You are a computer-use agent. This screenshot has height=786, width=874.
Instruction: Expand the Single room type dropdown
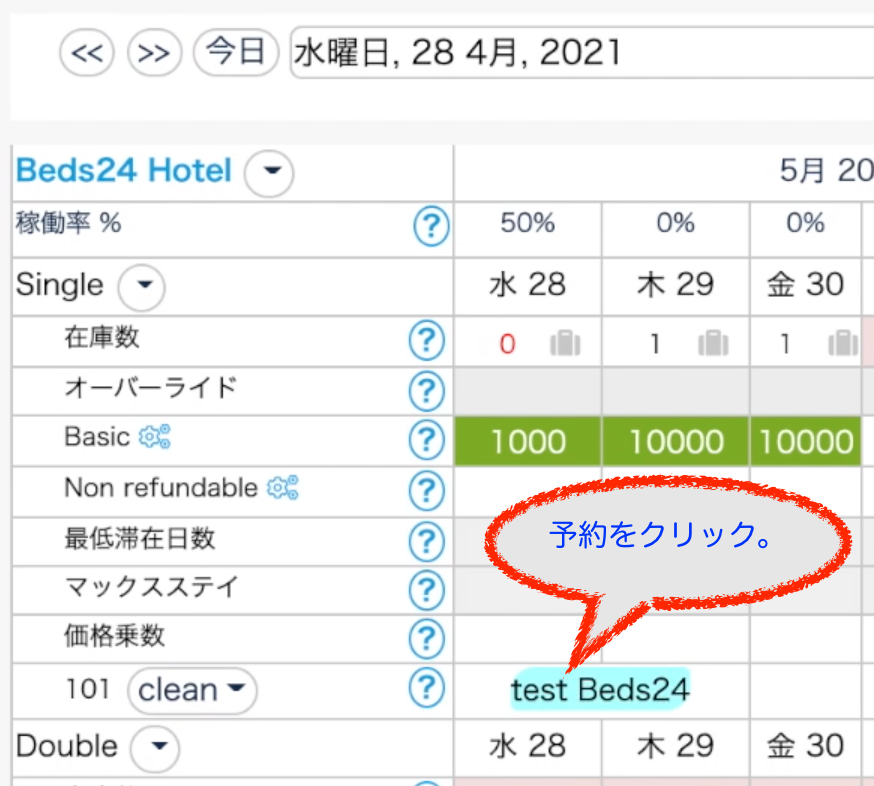pyautogui.click(x=141, y=288)
